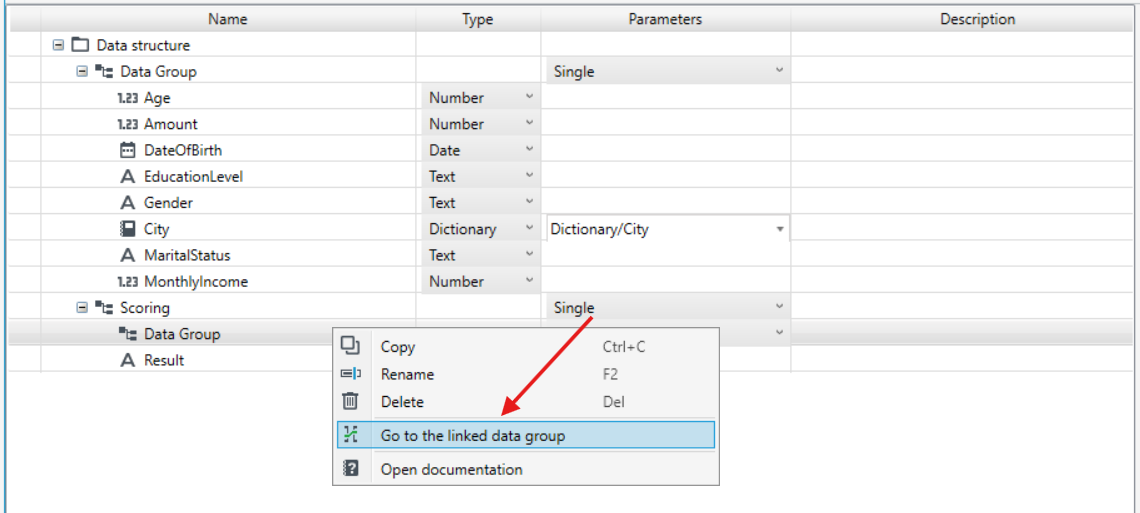1140x513 pixels.
Task: Click the Copy icon in context menu
Action: click(x=350, y=346)
